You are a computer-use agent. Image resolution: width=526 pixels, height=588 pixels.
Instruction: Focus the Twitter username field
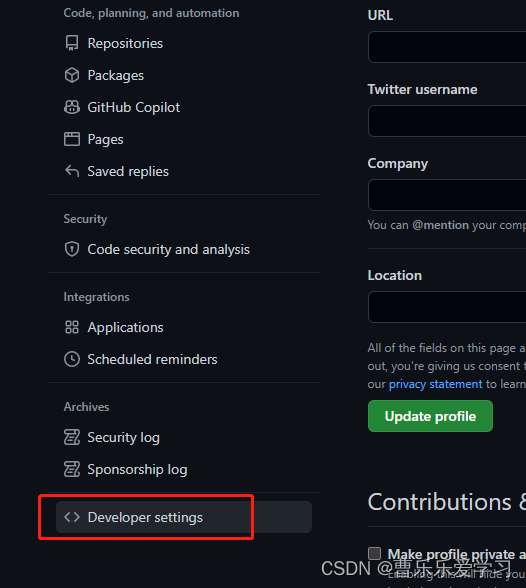[x=447, y=121]
